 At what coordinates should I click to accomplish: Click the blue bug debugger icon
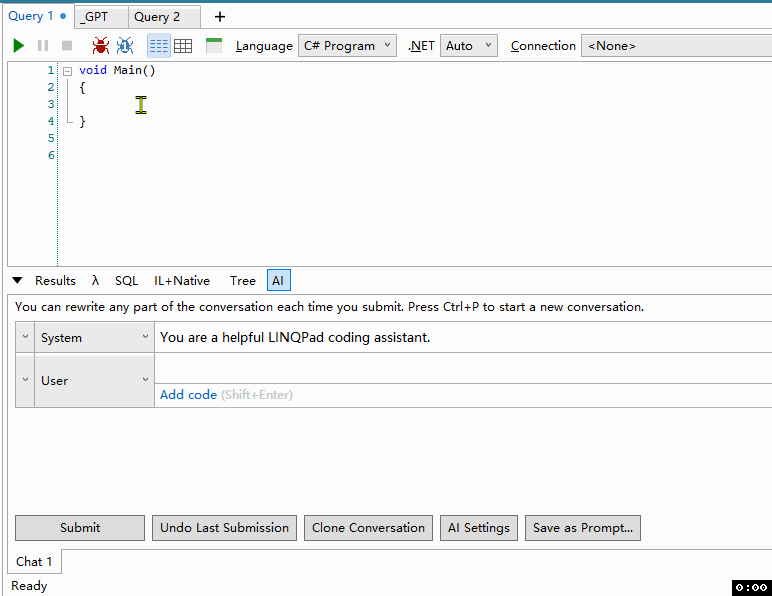[x=125, y=46]
